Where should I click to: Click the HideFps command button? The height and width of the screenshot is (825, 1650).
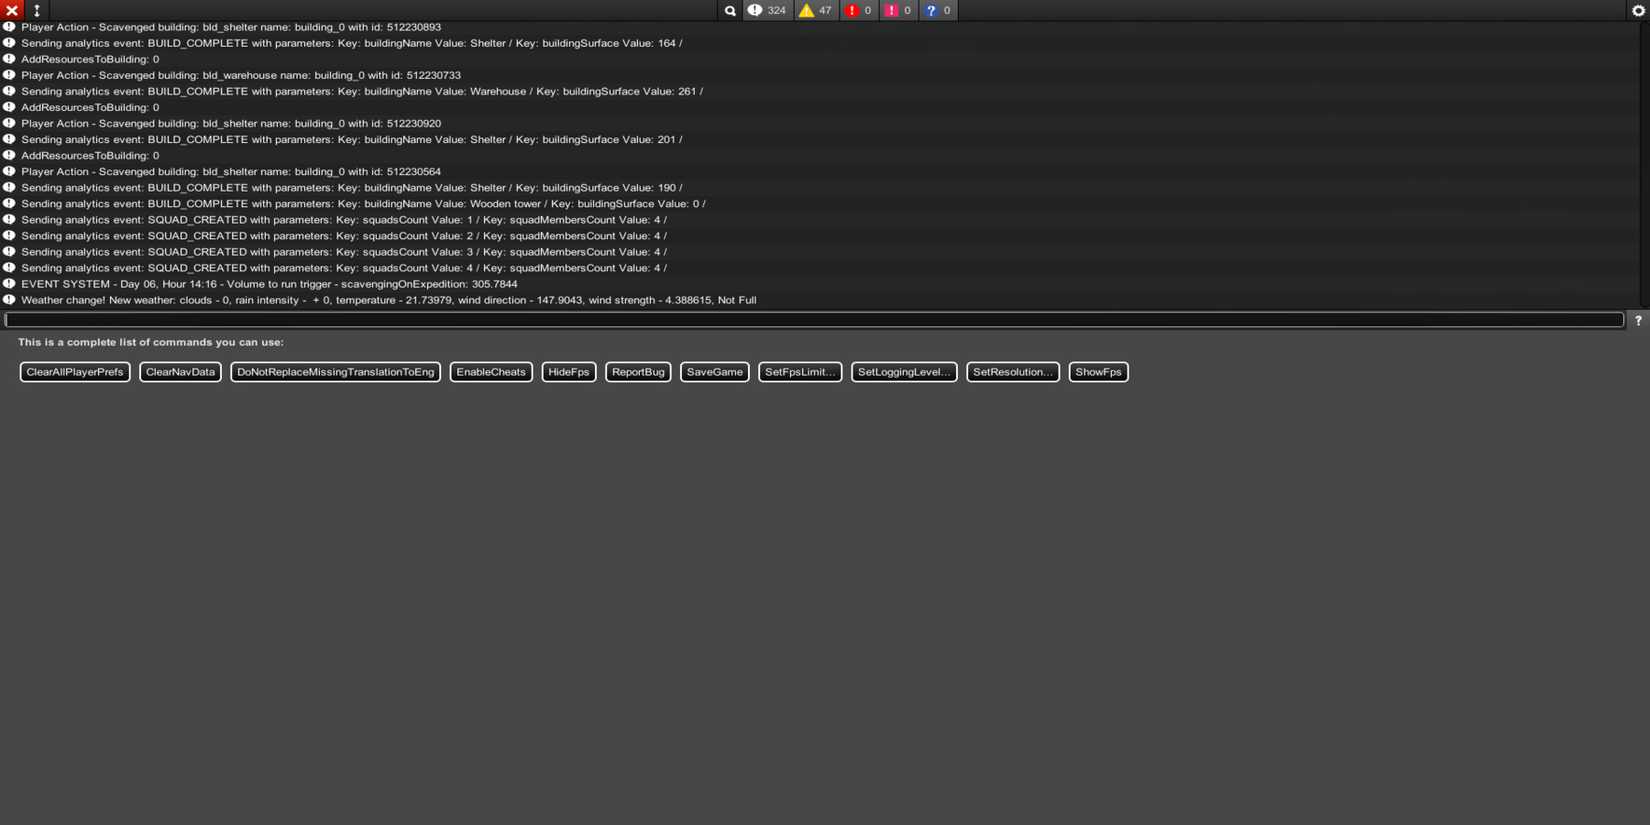point(569,372)
